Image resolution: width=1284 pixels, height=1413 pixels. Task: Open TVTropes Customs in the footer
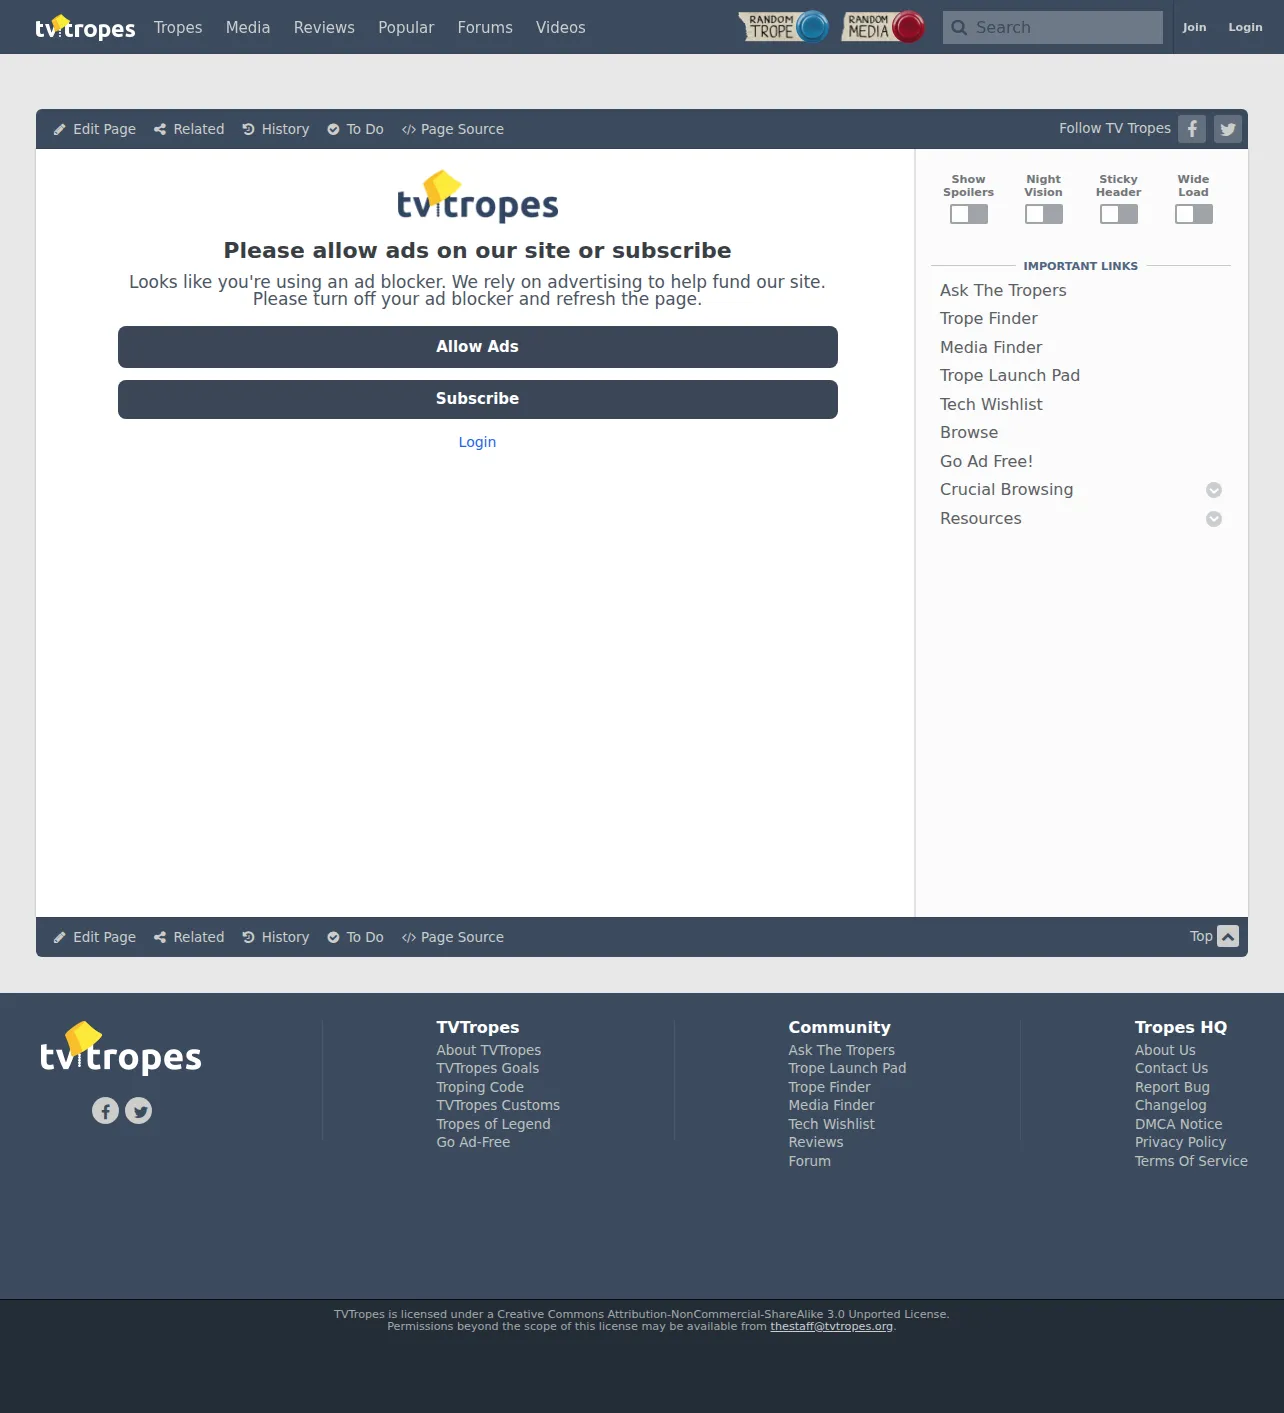[498, 1105]
